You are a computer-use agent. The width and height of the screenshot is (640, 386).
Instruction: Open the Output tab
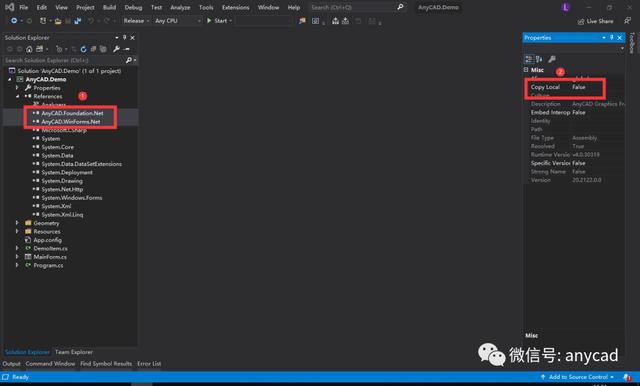pyautogui.click(x=11, y=364)
